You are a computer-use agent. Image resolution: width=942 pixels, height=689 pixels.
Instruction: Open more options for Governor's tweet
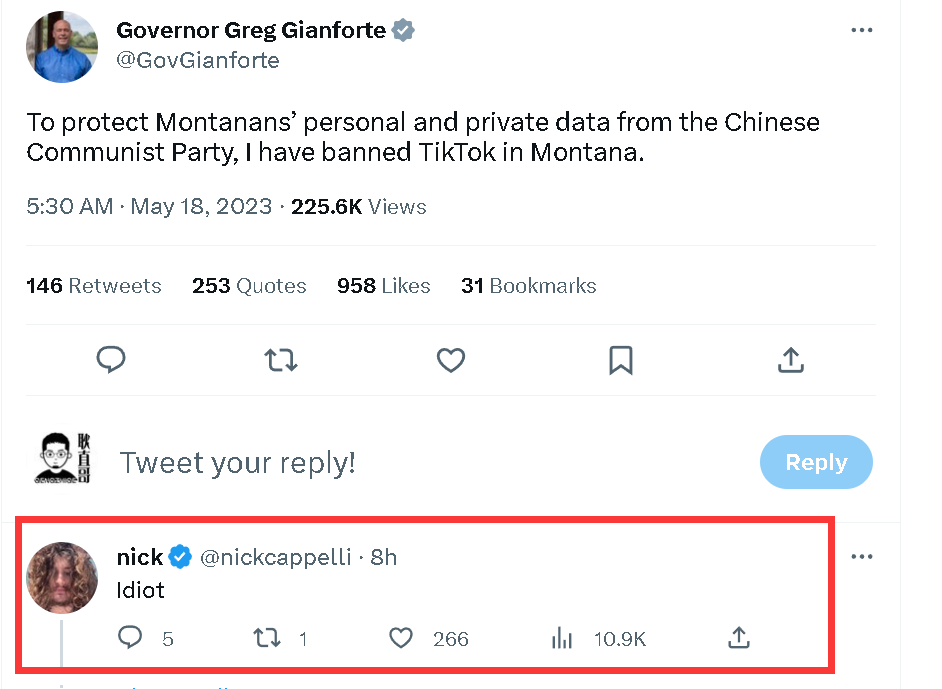click(862, 31)
